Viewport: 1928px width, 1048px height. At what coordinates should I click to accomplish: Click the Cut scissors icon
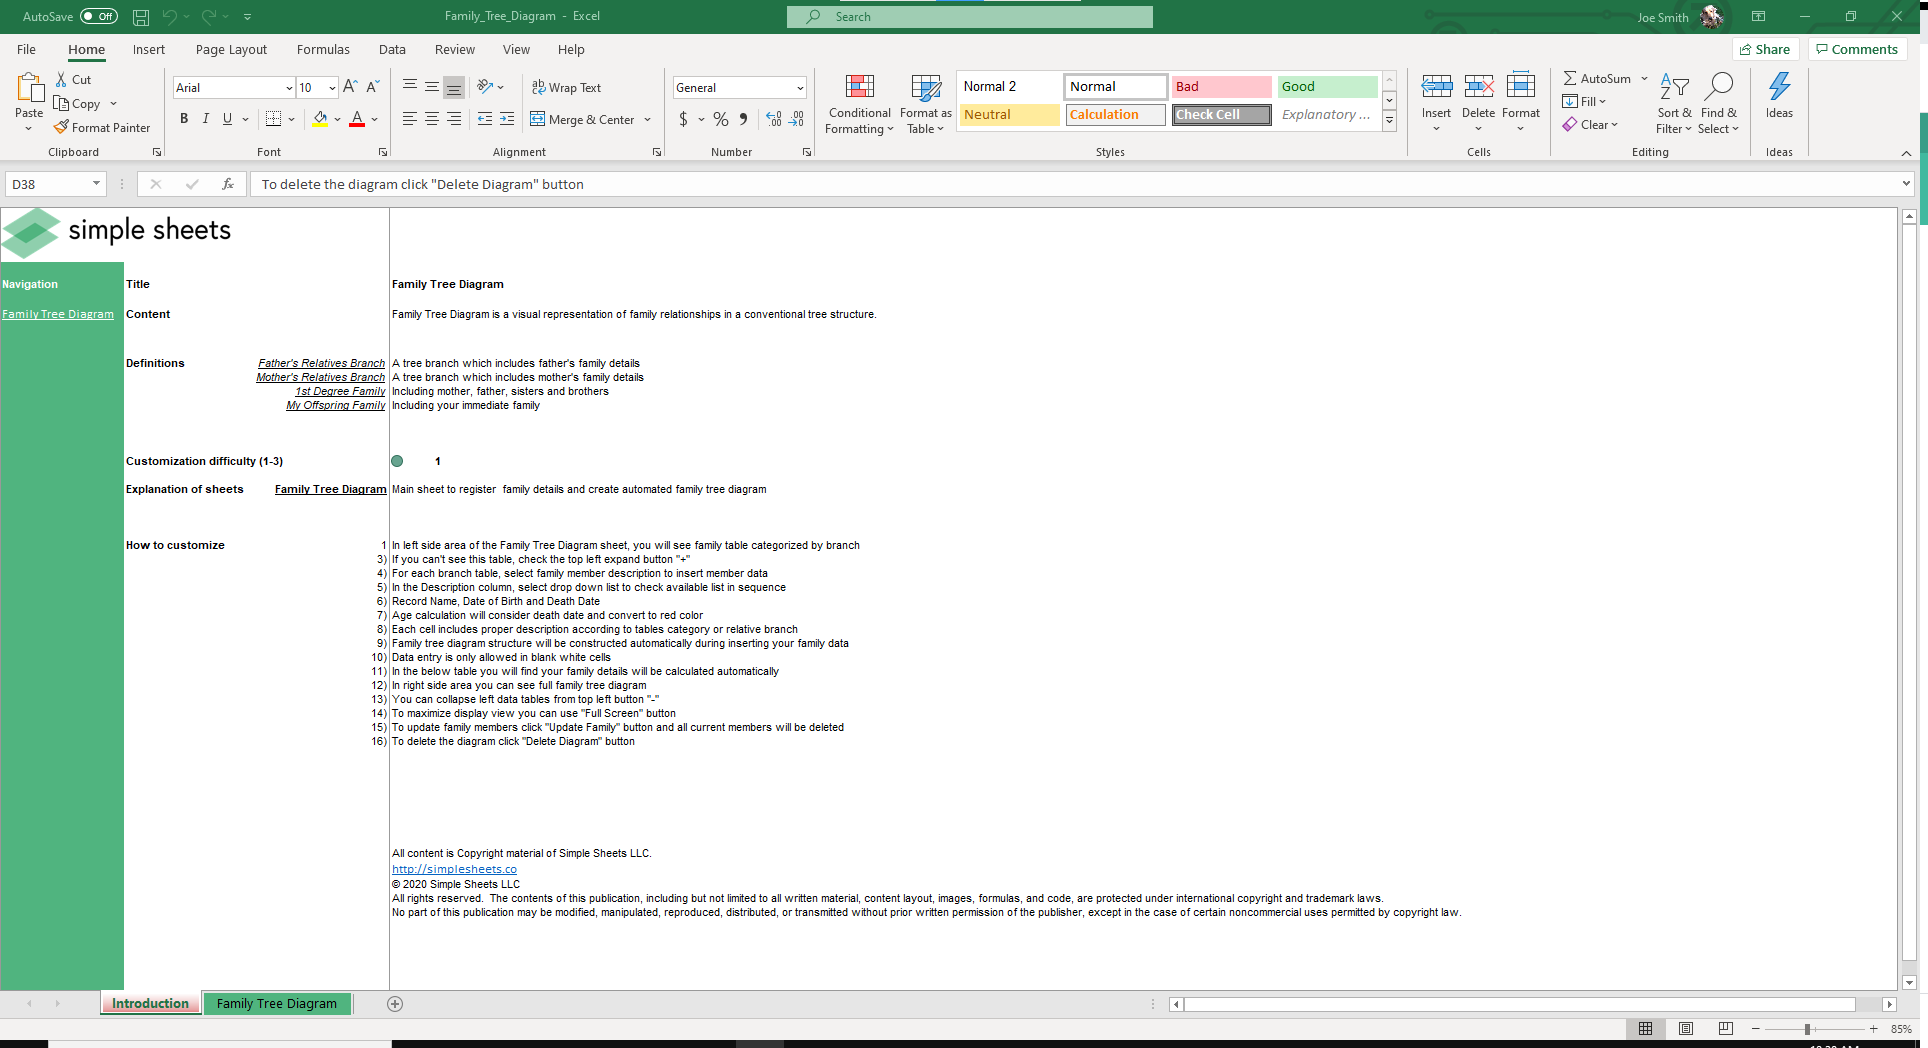[61, 79]
